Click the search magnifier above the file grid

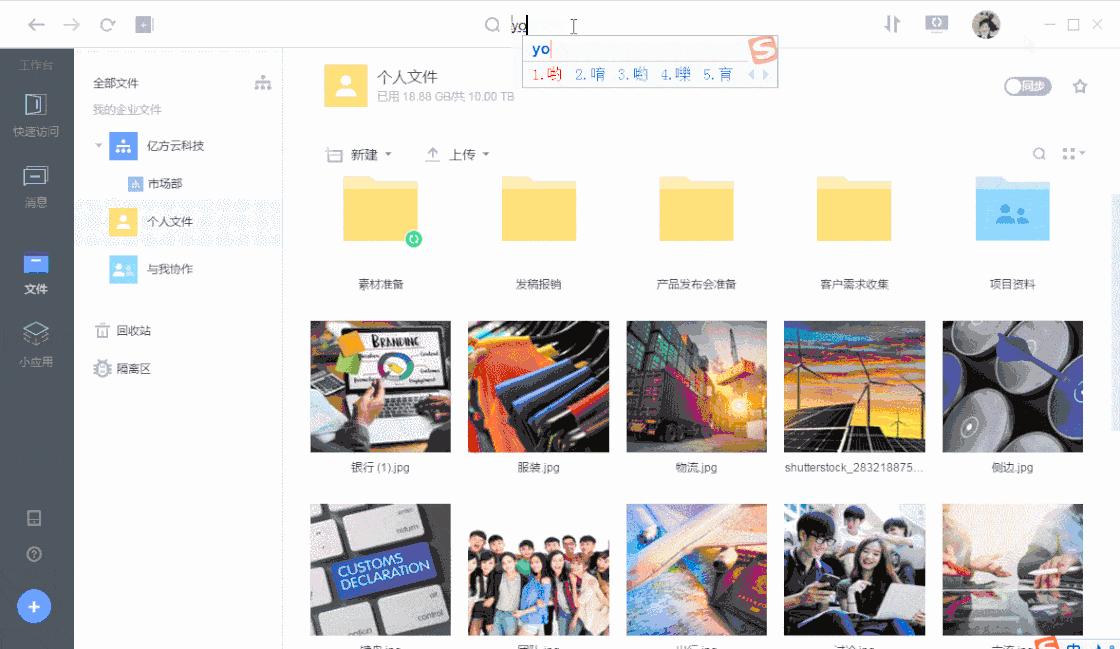1040,153
